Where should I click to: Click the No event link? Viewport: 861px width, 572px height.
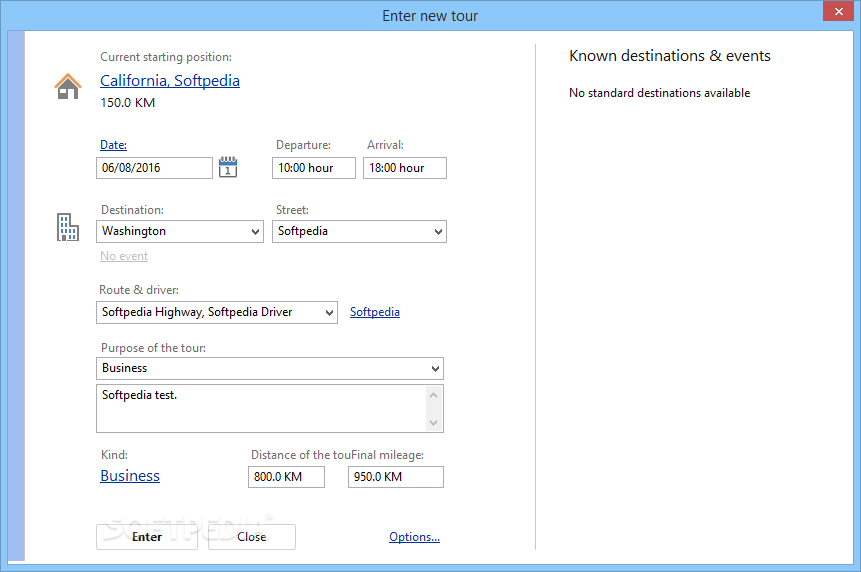124,256
